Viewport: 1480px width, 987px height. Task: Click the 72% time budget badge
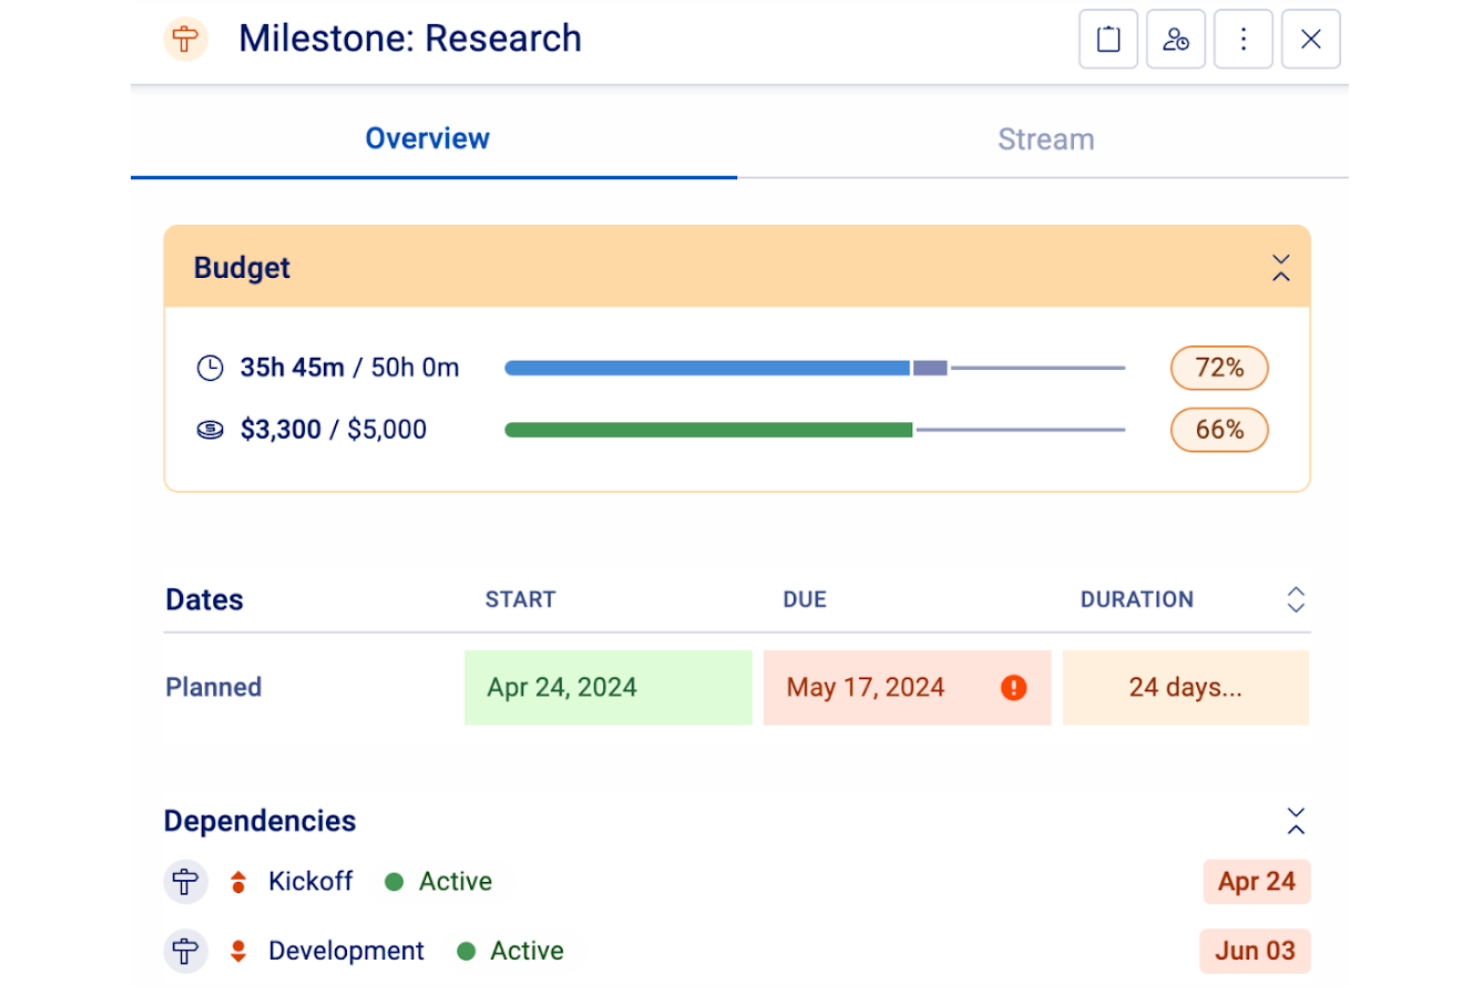pyautogui.click(x=1219, y=368)
